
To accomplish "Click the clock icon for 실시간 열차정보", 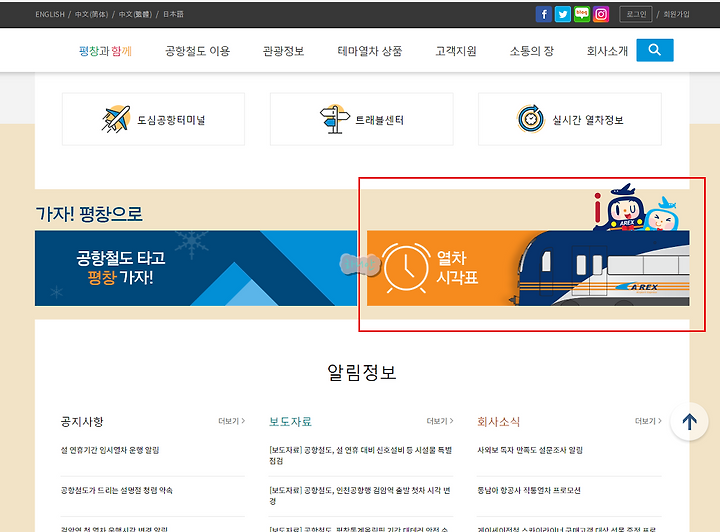I will pyautogui.click(x=531, y=118).
